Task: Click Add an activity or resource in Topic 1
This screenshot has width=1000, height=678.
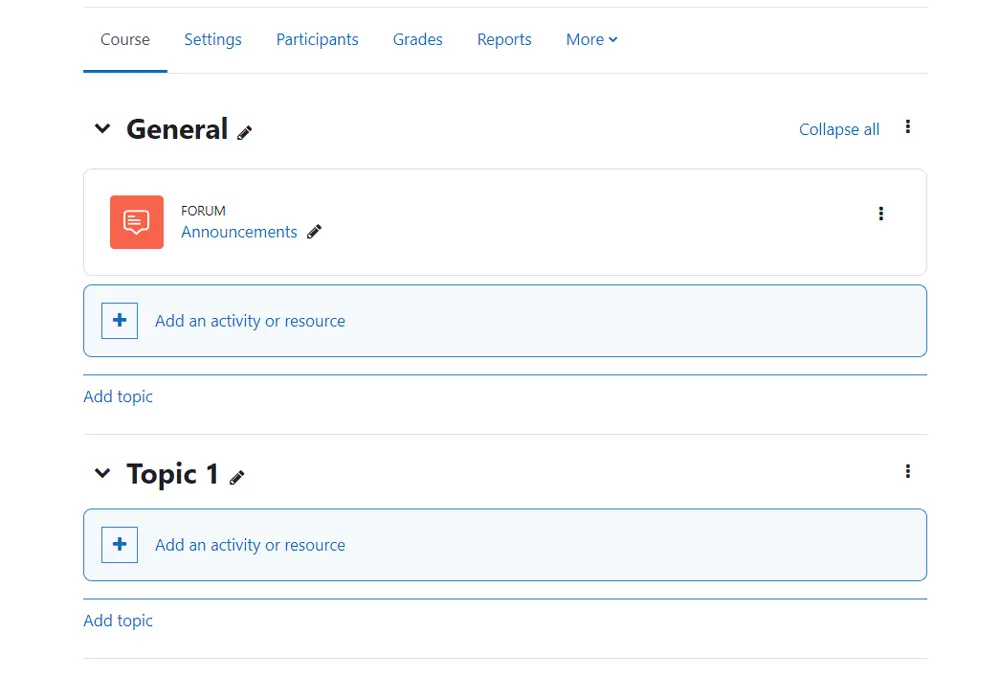Action: [250, 544]
